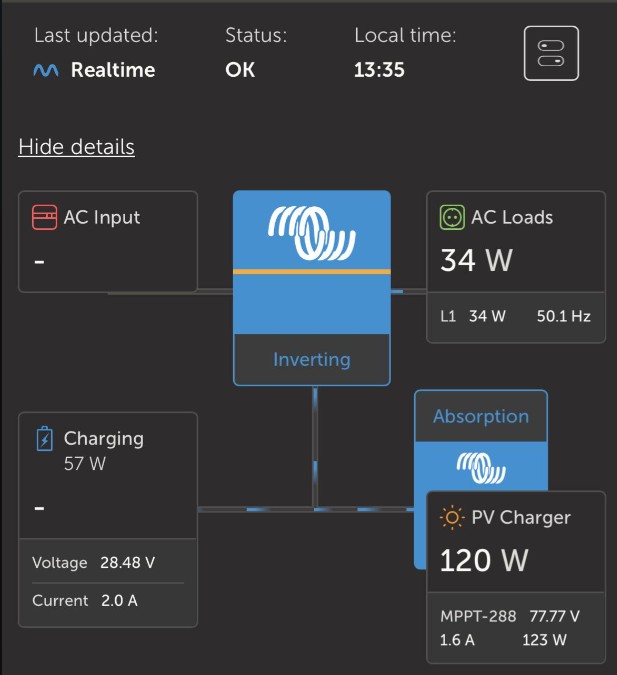Open the PV Charger 120 W reading

[484, 560]
